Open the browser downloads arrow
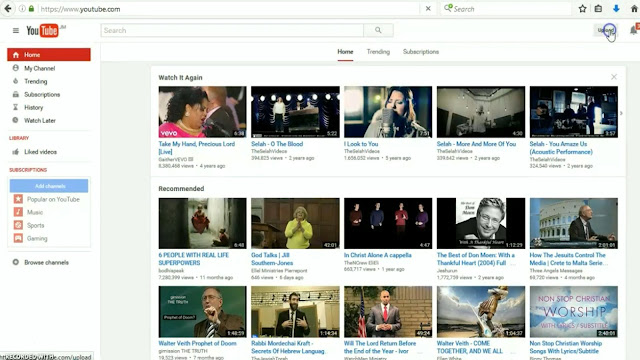Screen dimensions: 640x360 (616, 9)
